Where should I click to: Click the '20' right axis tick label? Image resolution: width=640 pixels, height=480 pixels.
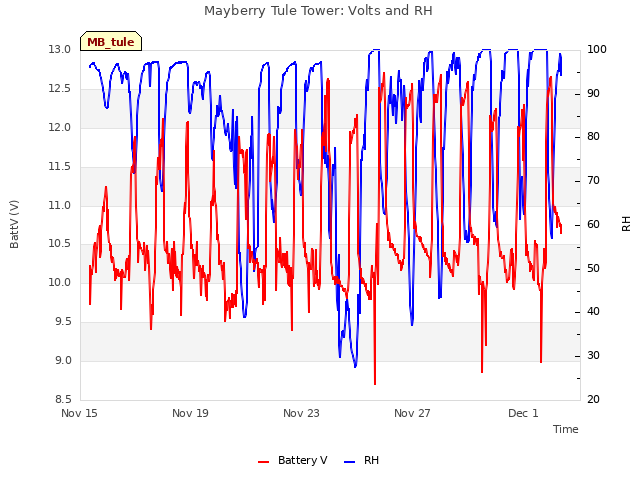click(x=593, y=399)
